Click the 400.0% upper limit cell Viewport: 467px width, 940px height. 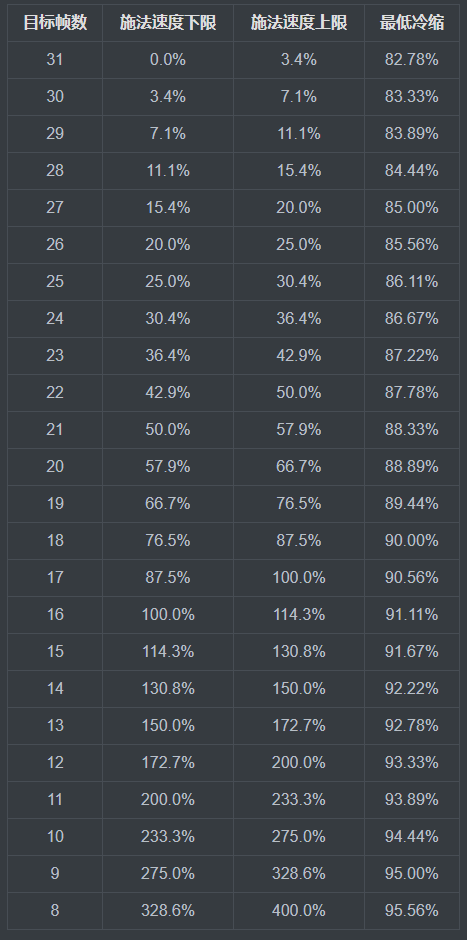coord(299,911)
